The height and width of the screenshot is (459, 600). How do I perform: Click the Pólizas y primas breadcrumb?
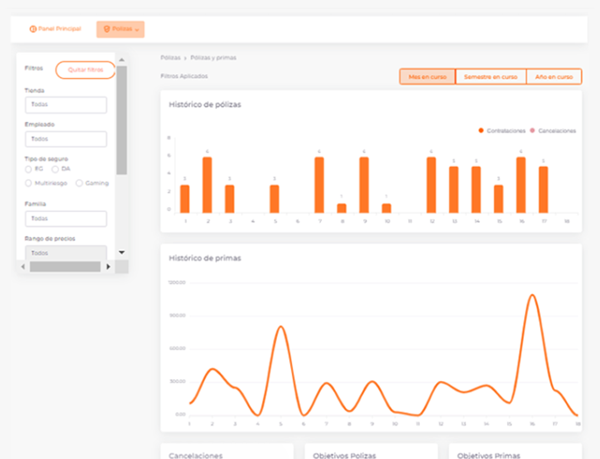point(214,58)
